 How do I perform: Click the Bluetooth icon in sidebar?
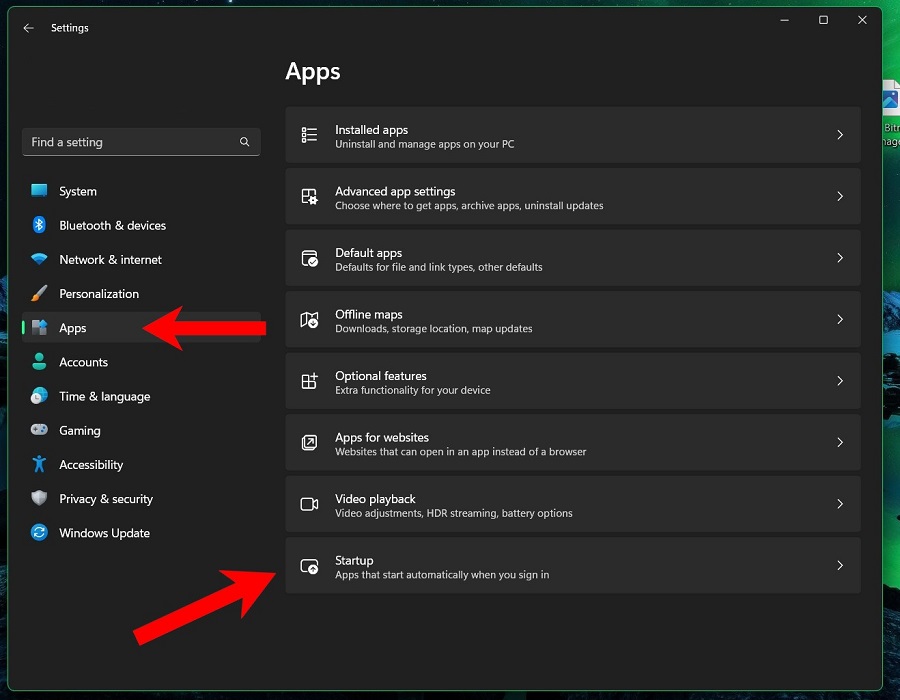39,225
